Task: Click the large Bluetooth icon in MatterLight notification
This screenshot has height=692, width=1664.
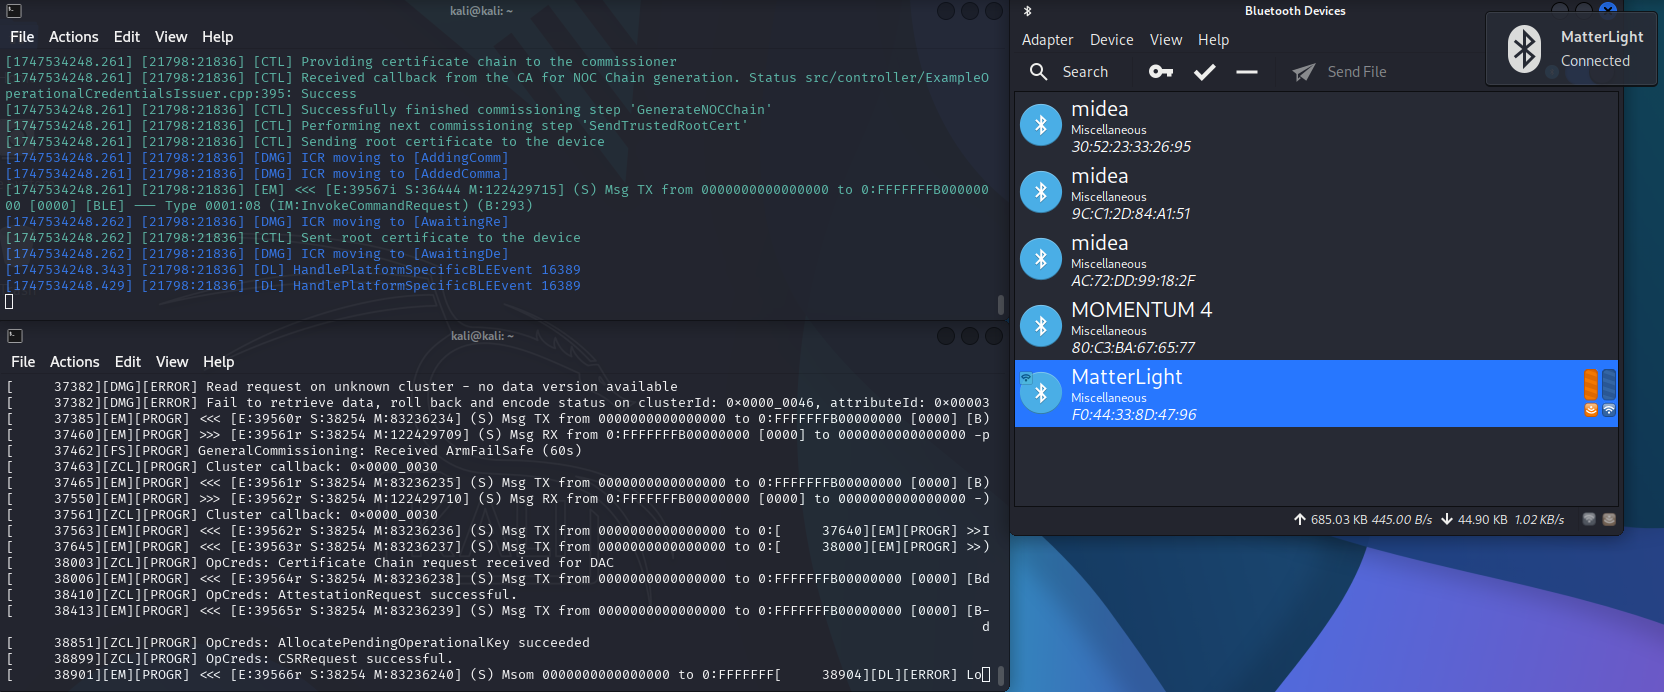Action: pyautogui.click(x=1524, y=49)
